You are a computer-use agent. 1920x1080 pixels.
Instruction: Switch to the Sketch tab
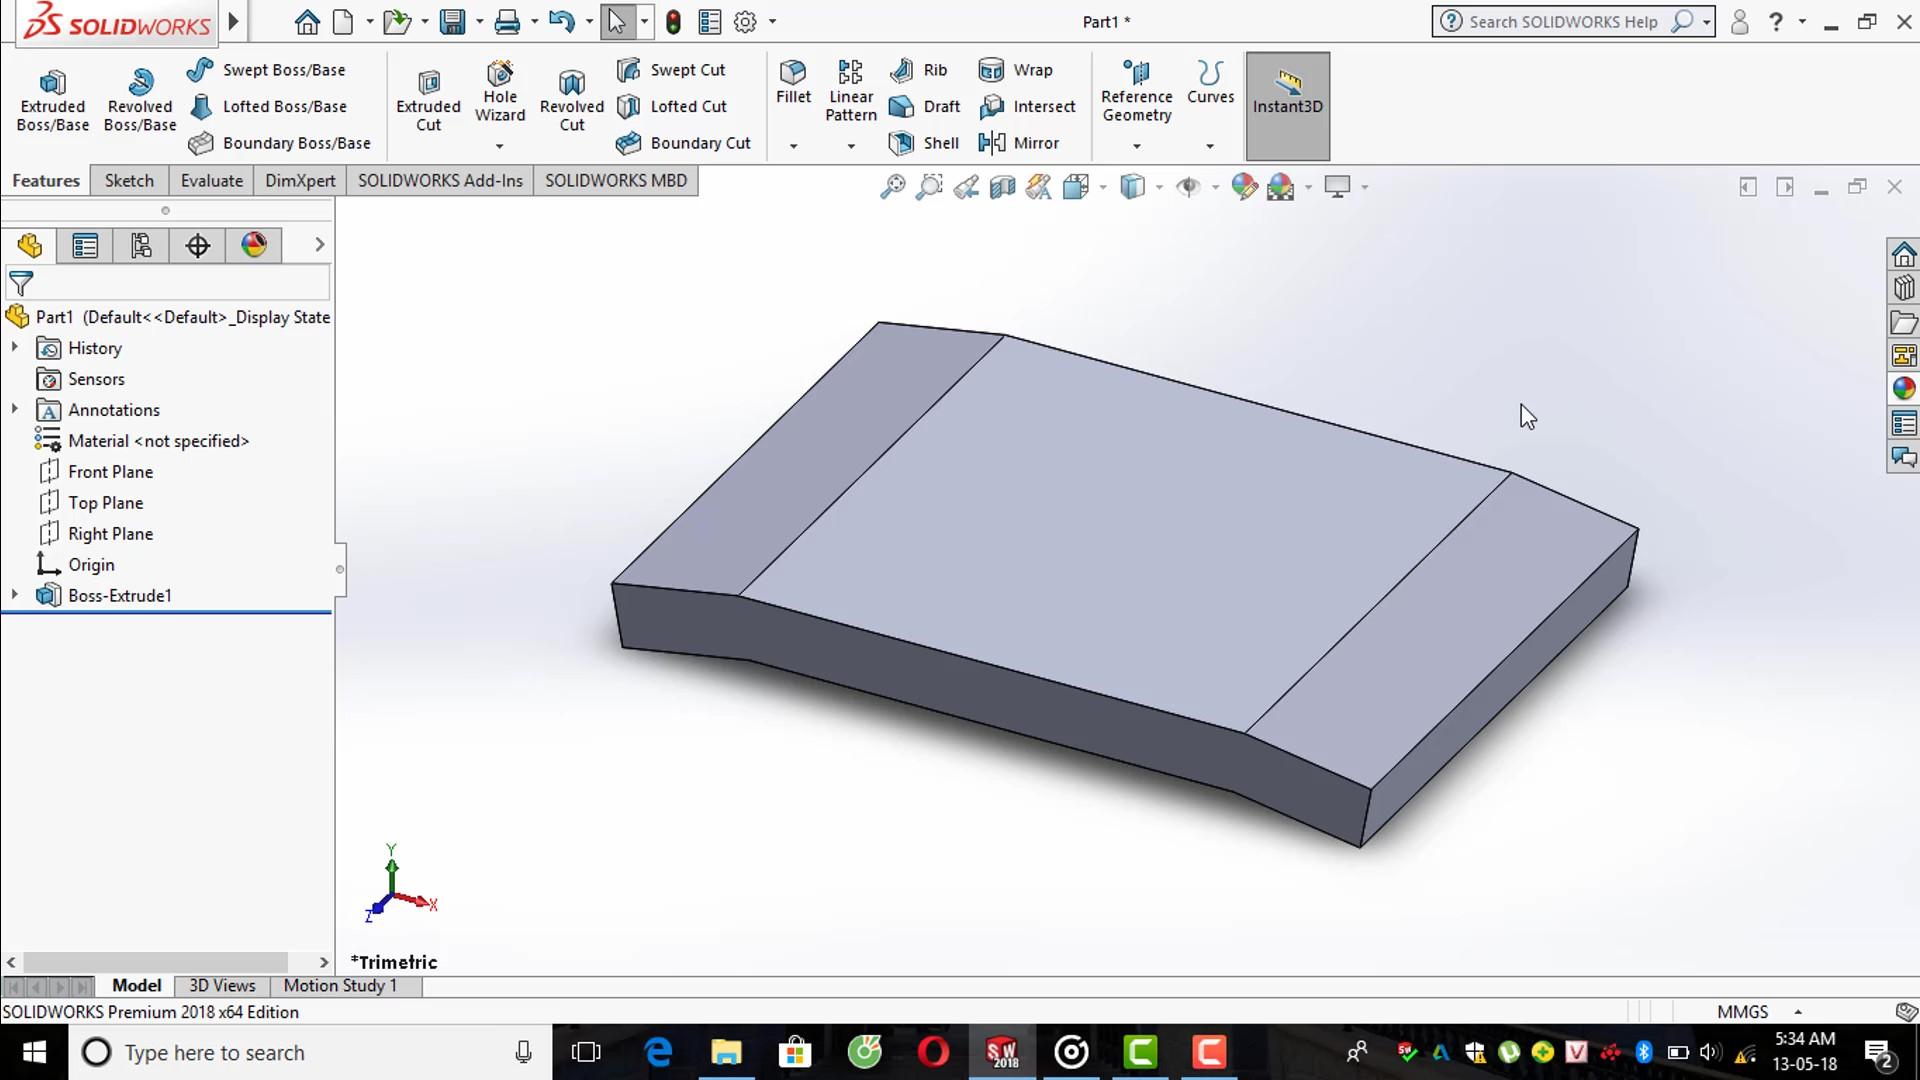click(x=129, y=180)
